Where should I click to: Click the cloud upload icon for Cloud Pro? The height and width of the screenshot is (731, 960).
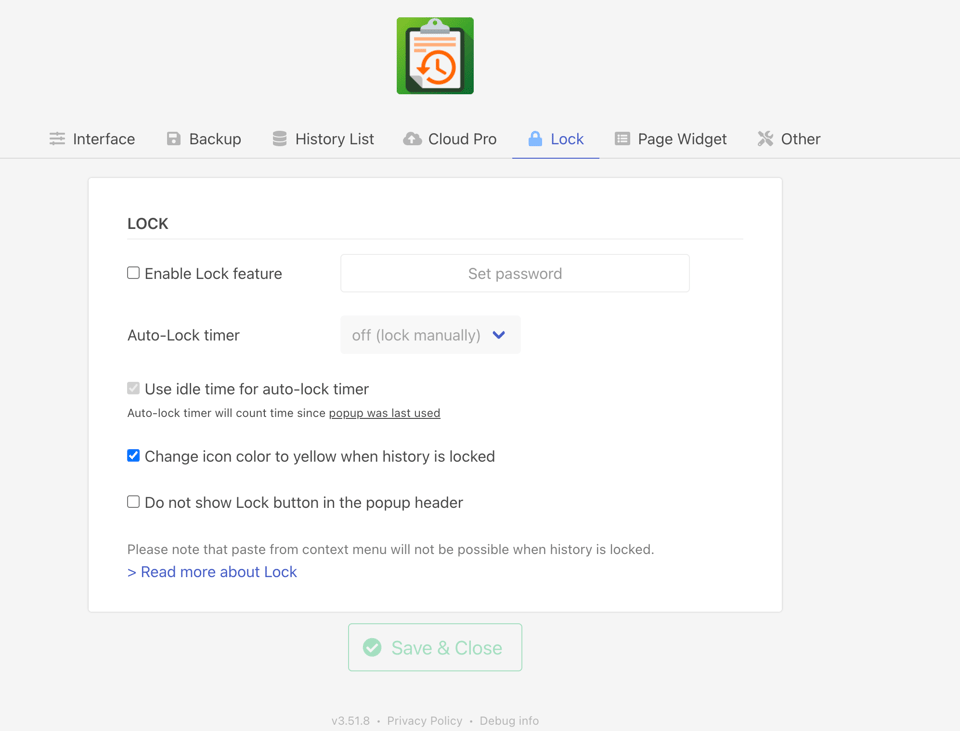[x=412, y=139]
